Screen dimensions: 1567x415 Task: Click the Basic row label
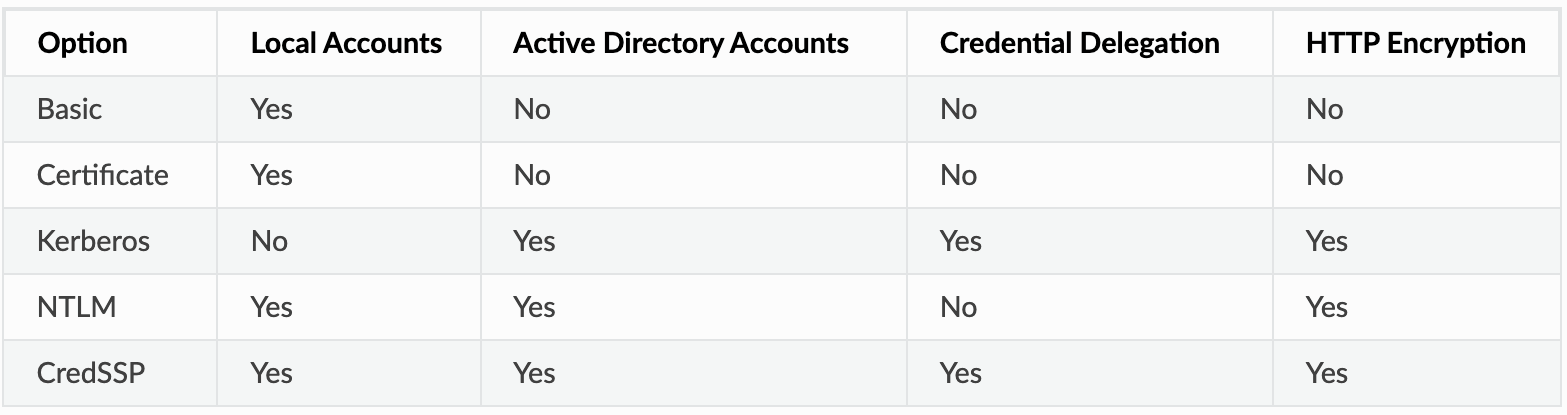click(x=69, y=109)
